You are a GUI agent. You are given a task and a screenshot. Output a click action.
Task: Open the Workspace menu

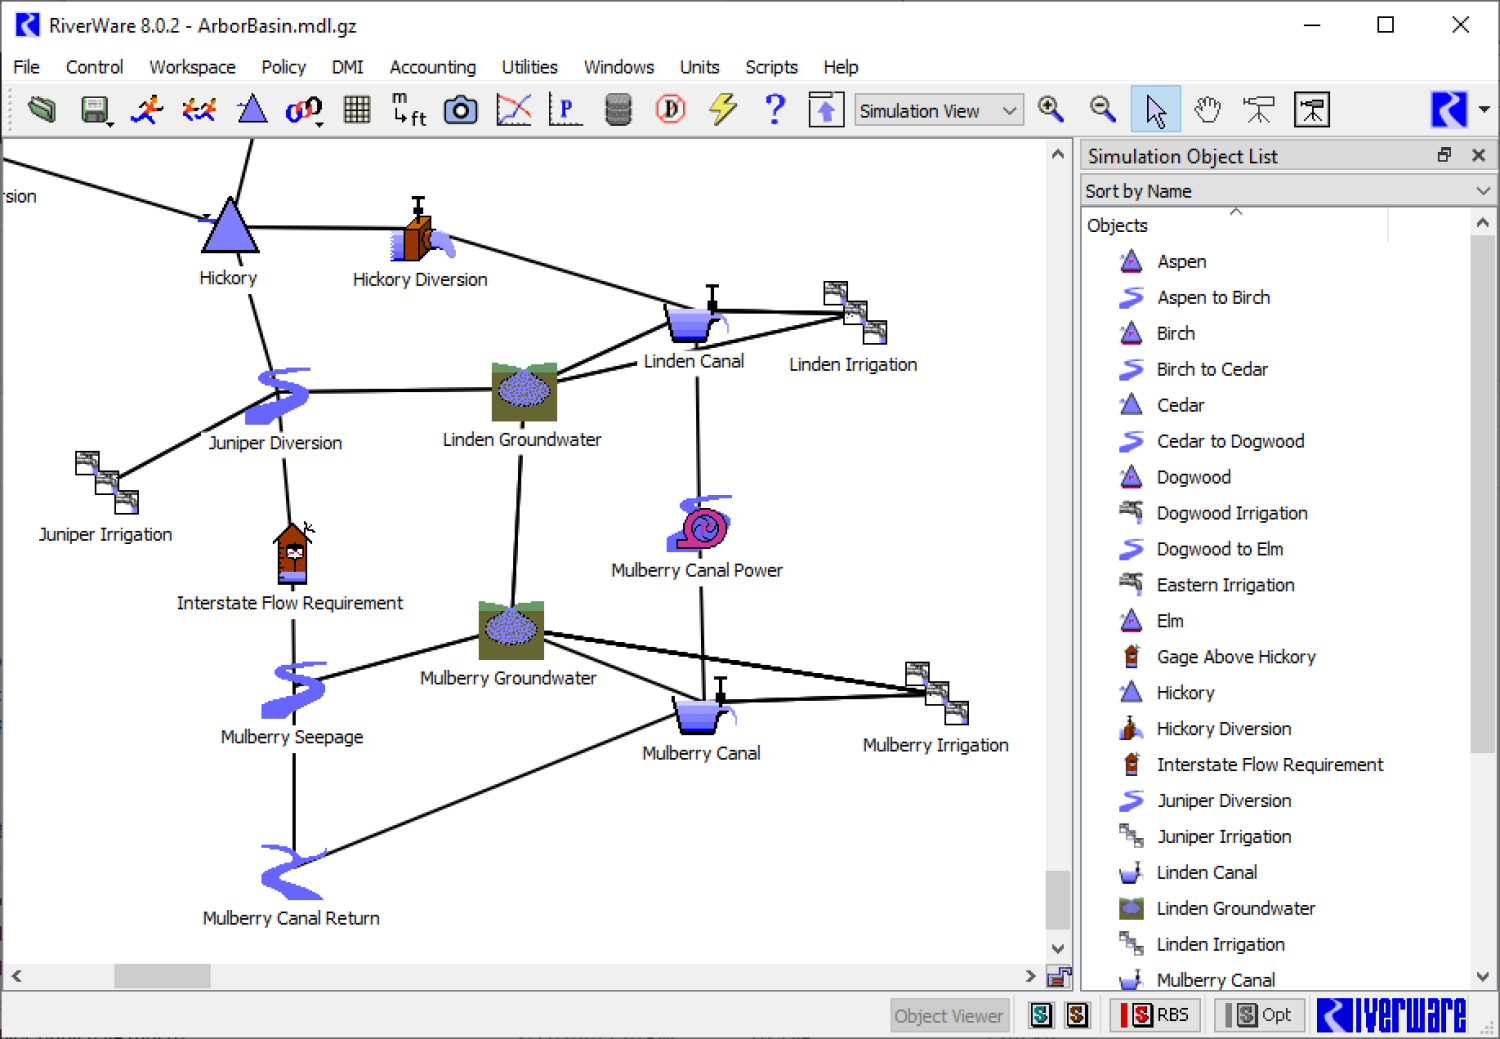(x=192, y=67)
